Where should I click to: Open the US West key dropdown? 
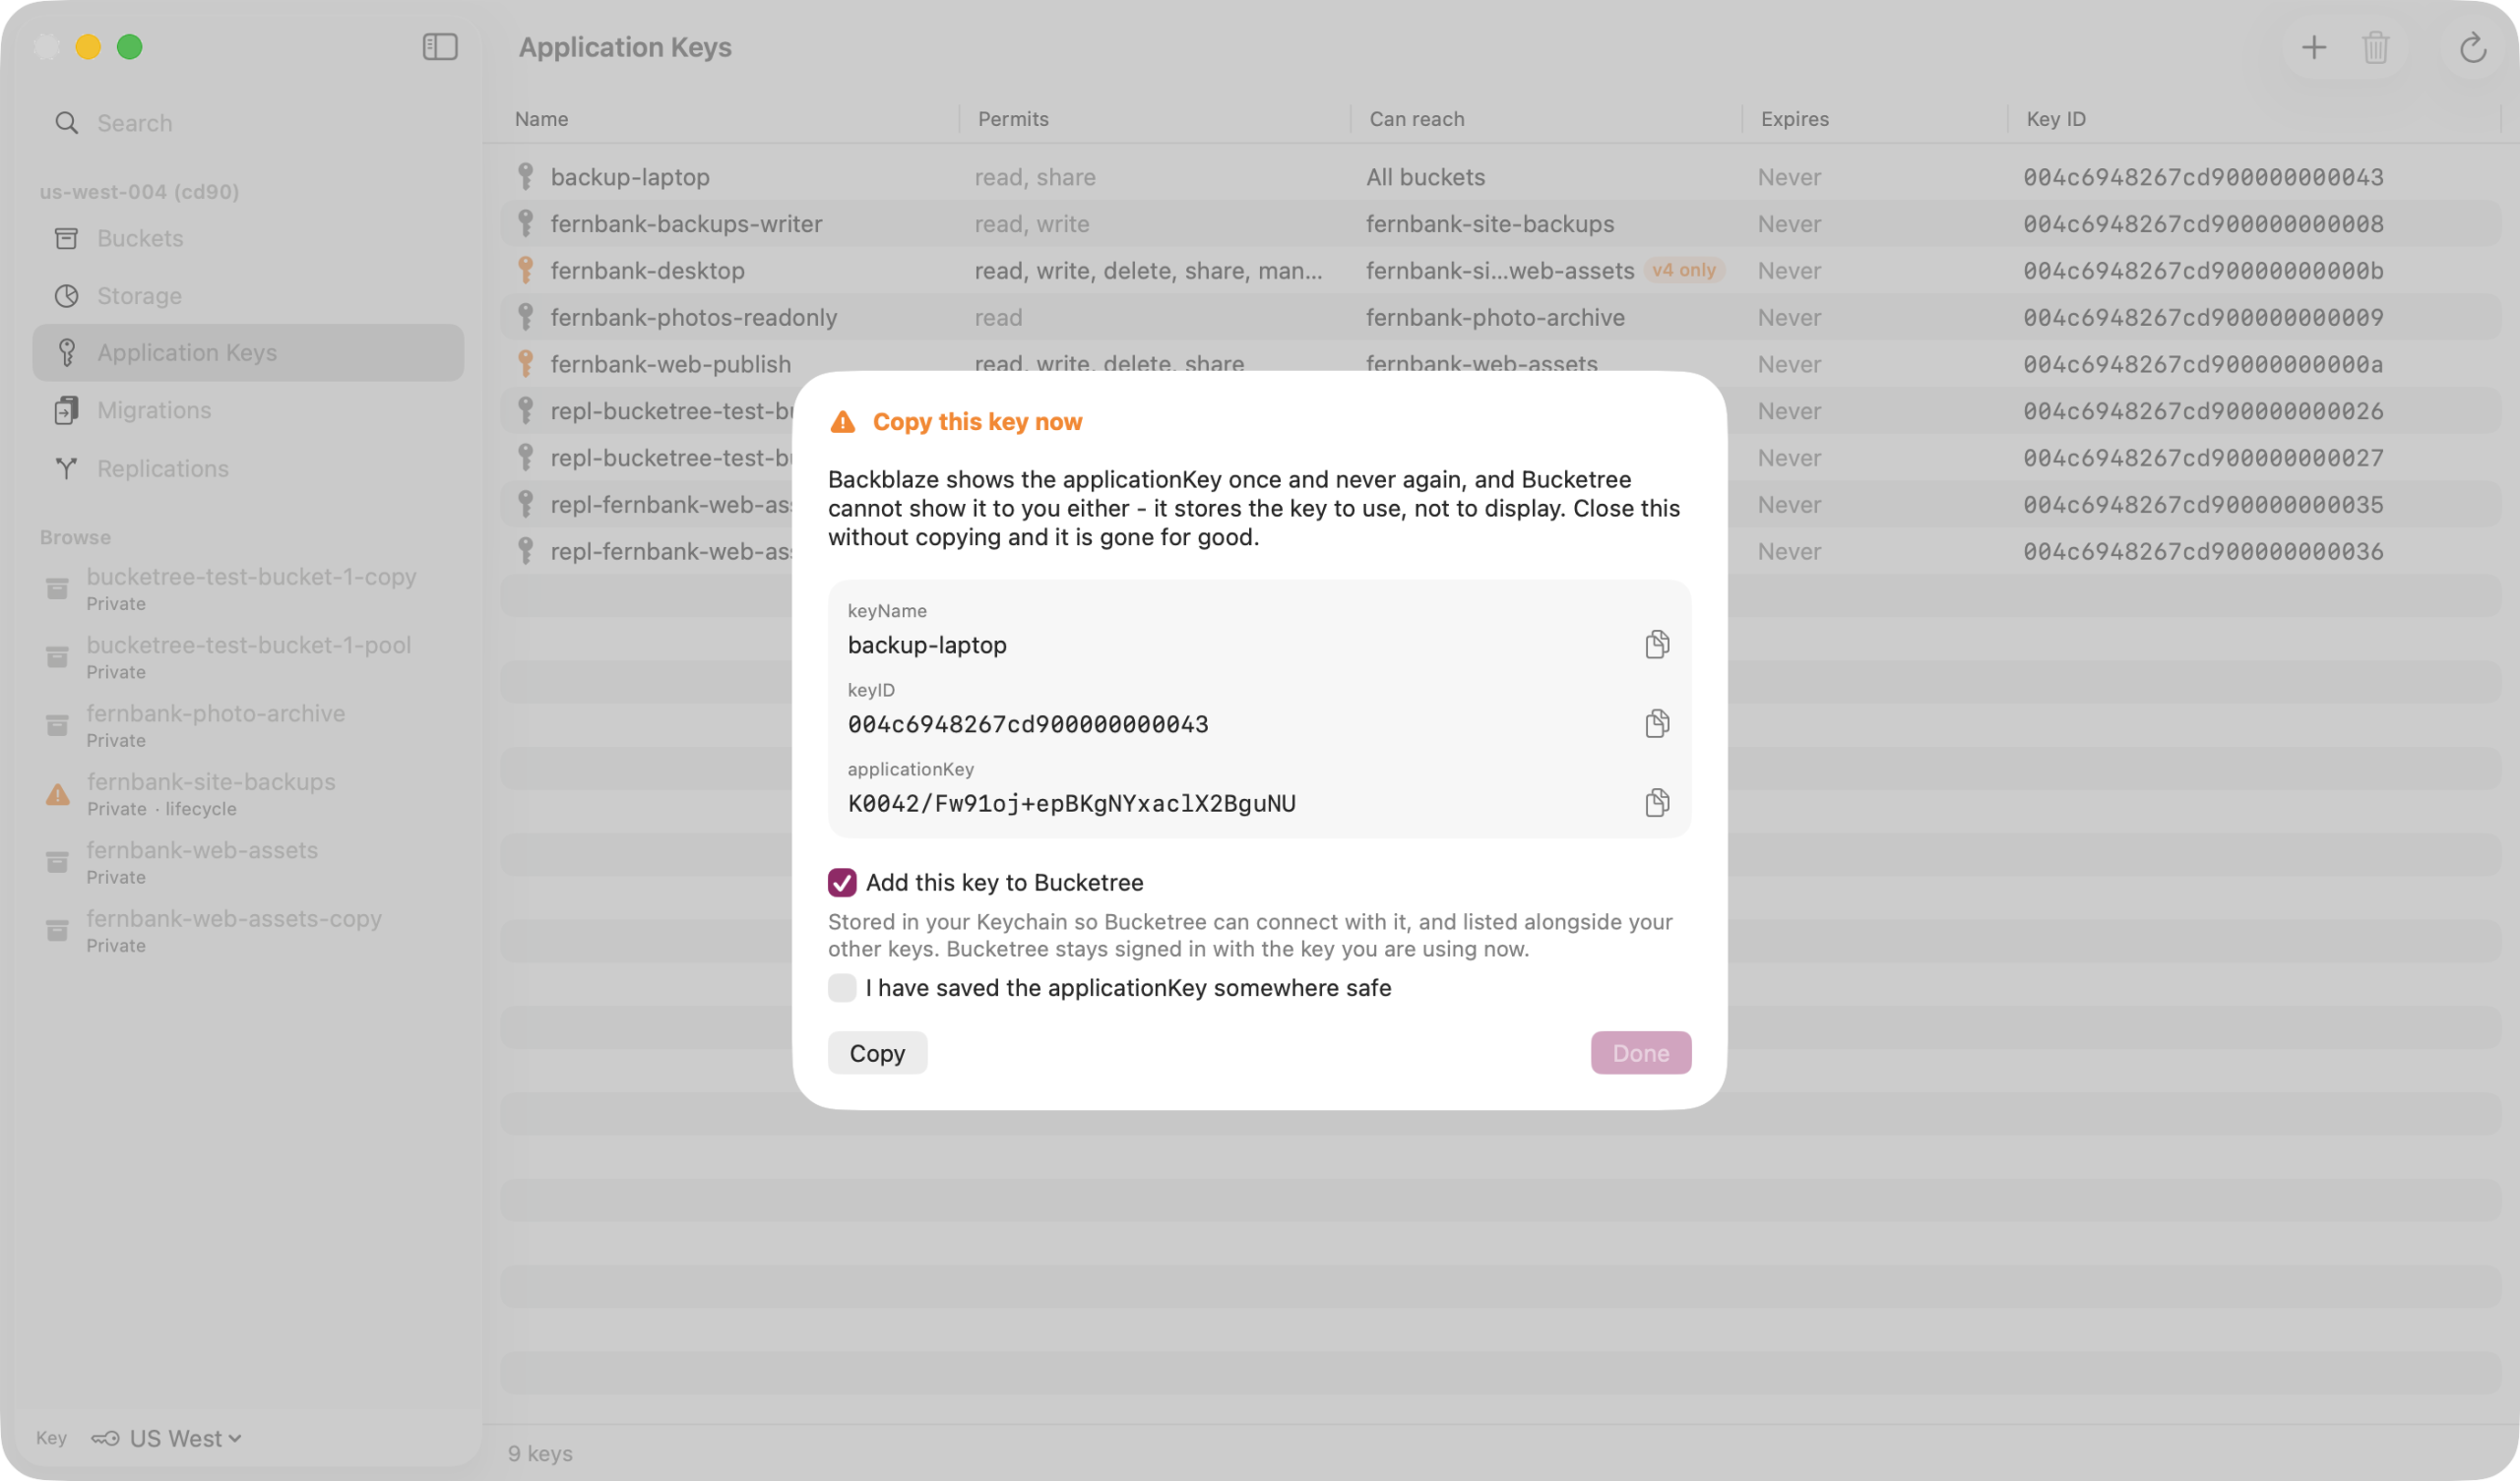(167, 1438)
